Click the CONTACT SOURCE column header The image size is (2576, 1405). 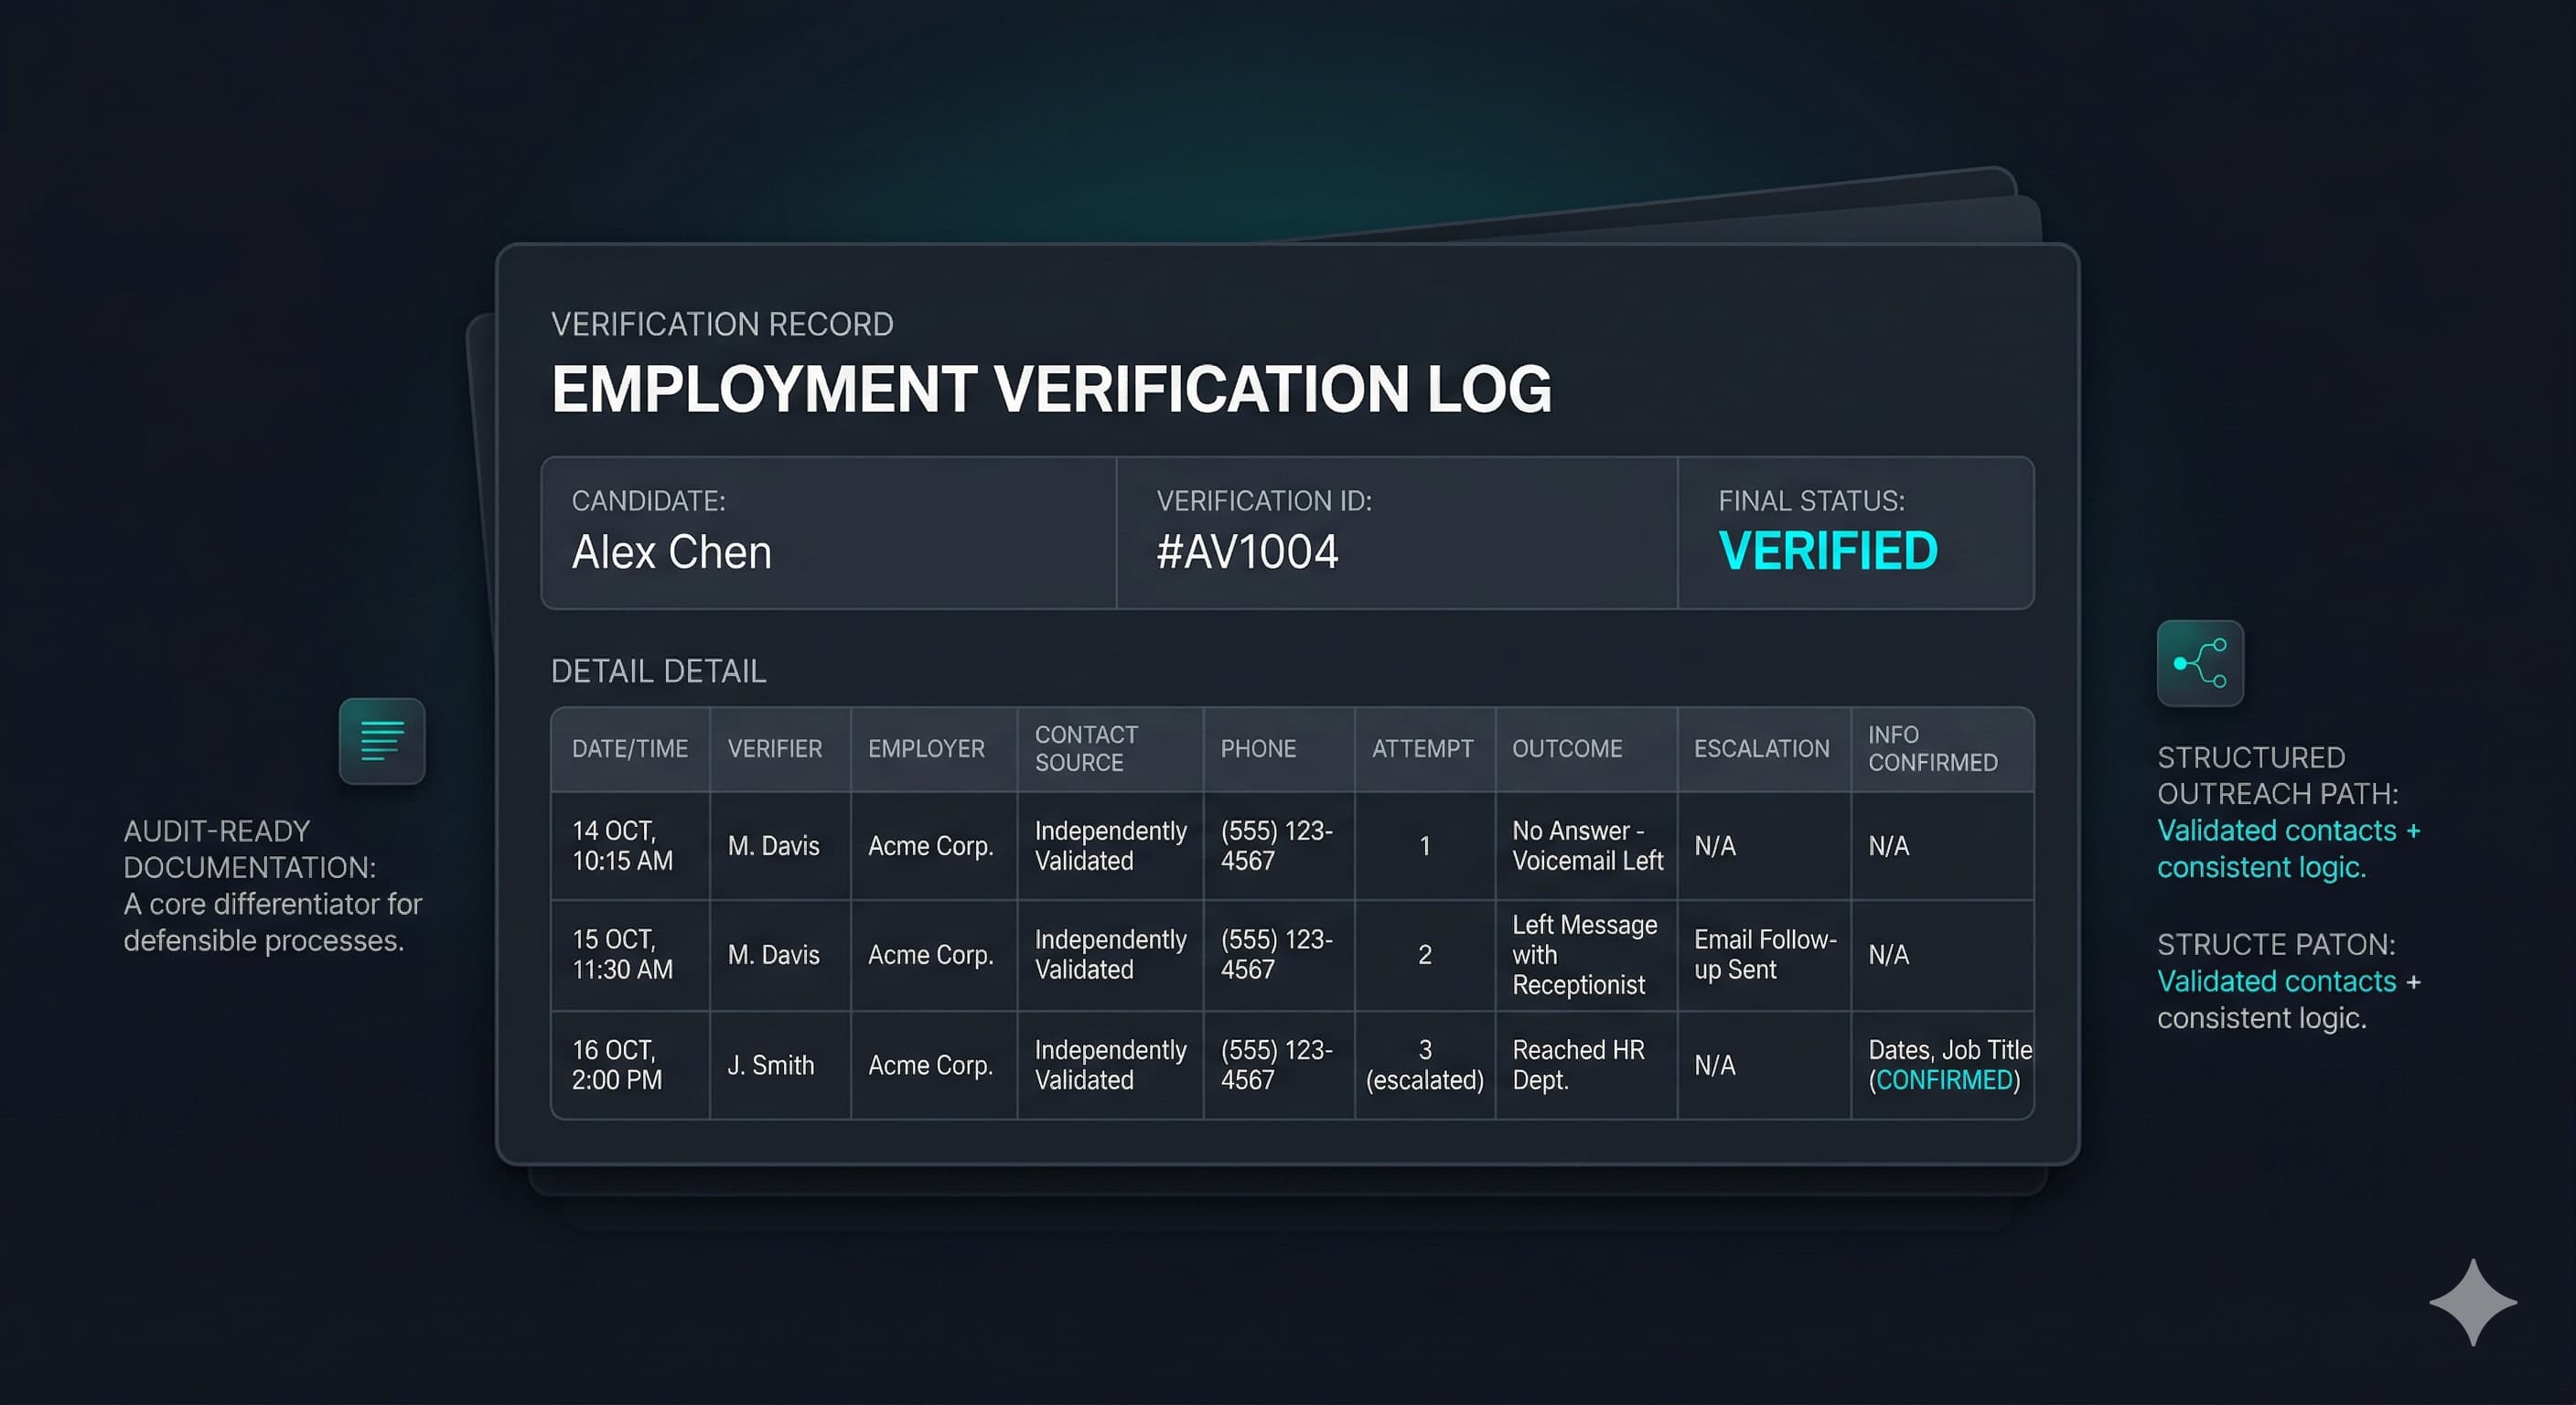pos(1085,749)
